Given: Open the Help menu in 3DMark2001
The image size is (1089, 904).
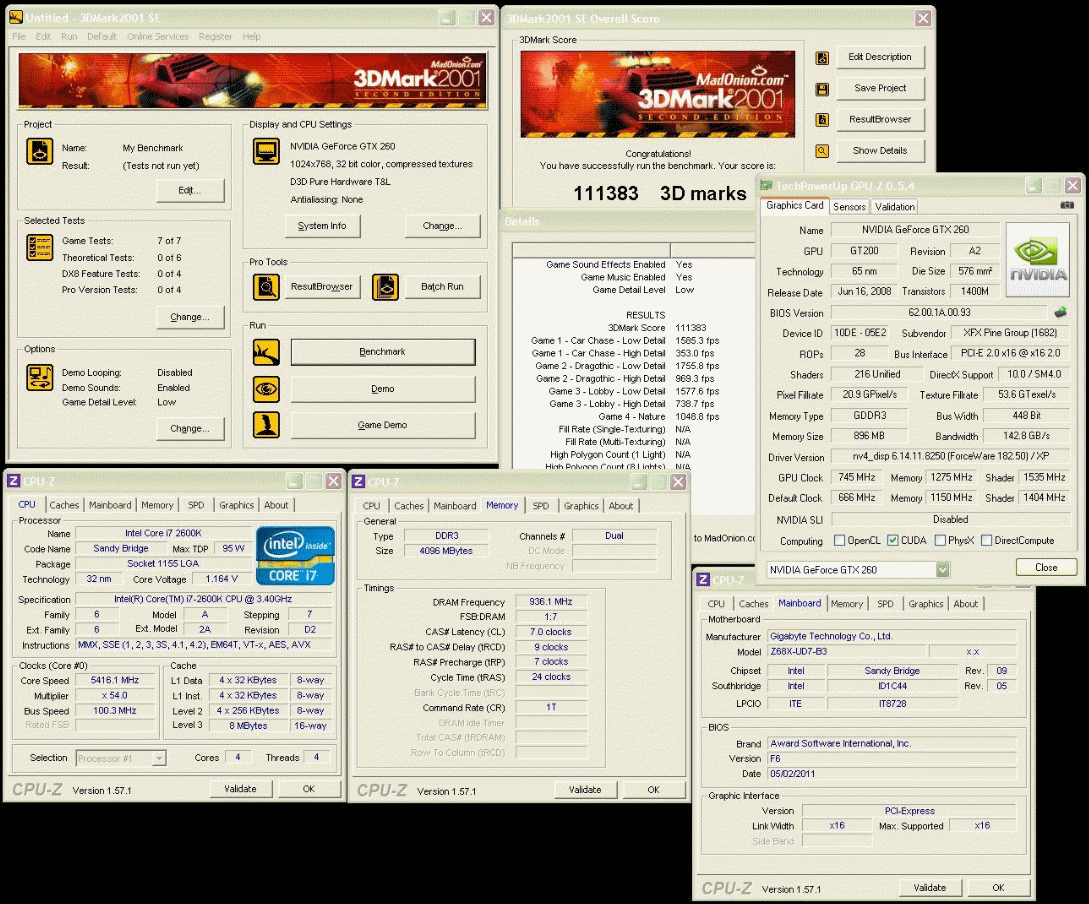Looking at the screenshot, I should [x=251, y=37].
